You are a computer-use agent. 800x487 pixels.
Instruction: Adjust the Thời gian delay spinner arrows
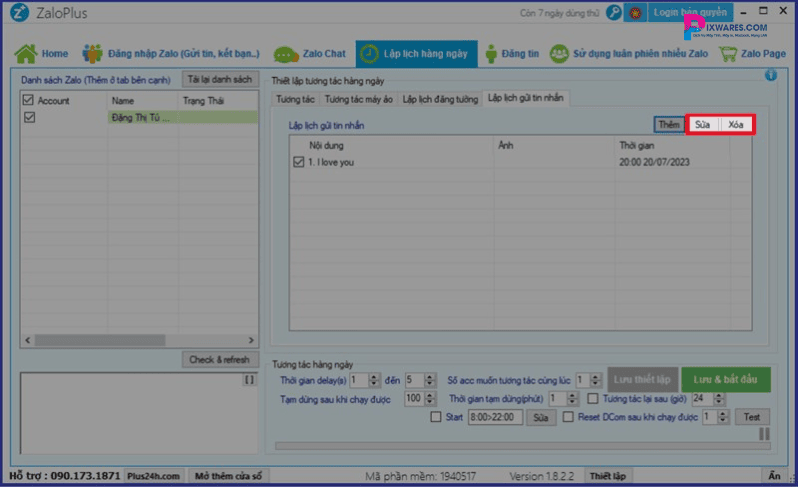click(x=375, y=380)
